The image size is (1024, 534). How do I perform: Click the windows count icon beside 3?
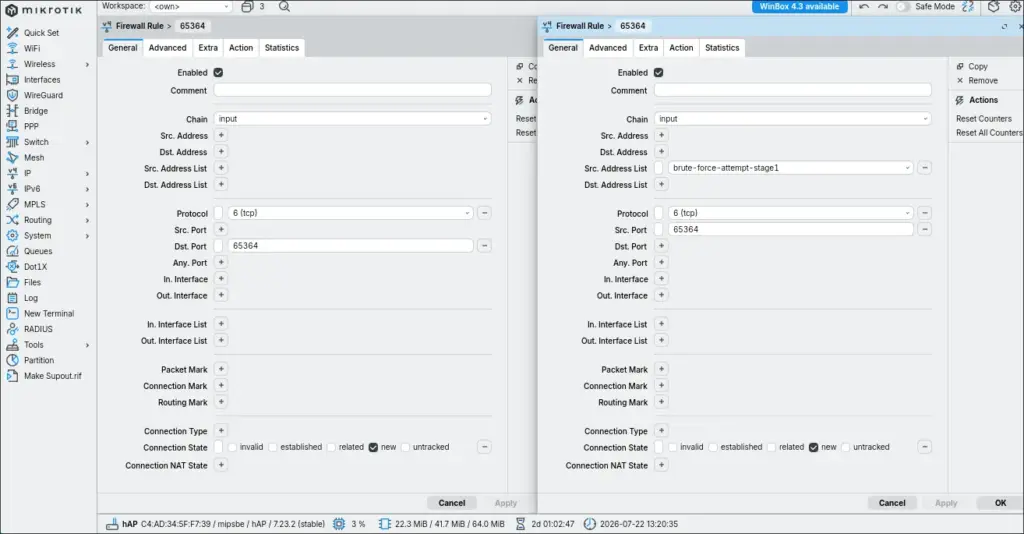[247, 7]
